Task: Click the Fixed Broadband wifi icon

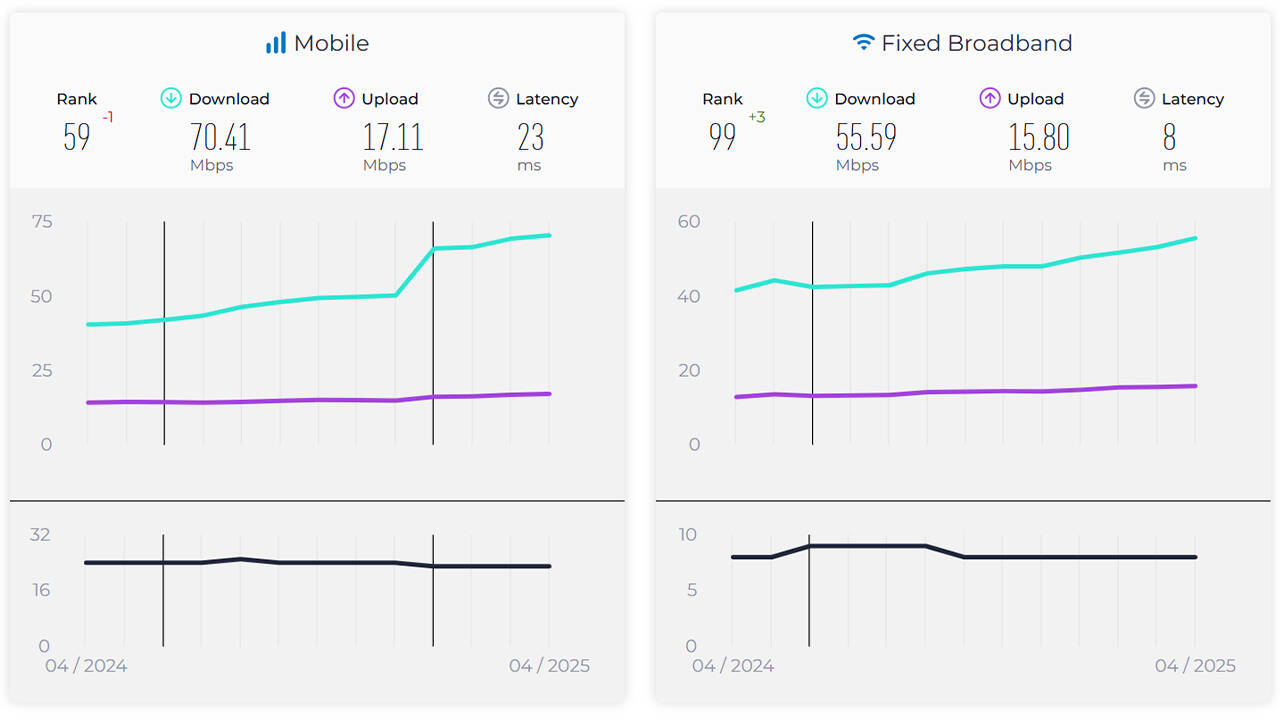Action: [x=863, y=43]
